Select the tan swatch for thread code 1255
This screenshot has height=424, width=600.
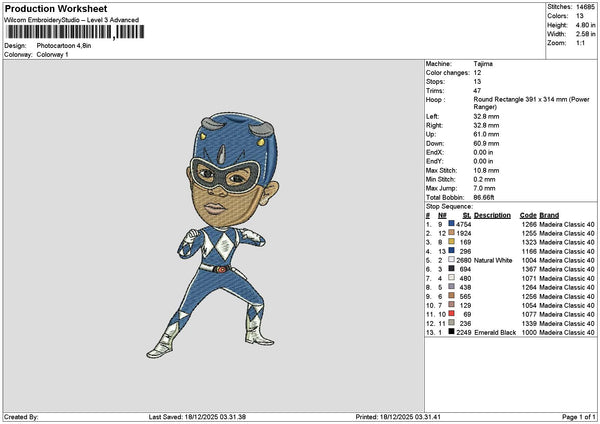pos(452,233)
